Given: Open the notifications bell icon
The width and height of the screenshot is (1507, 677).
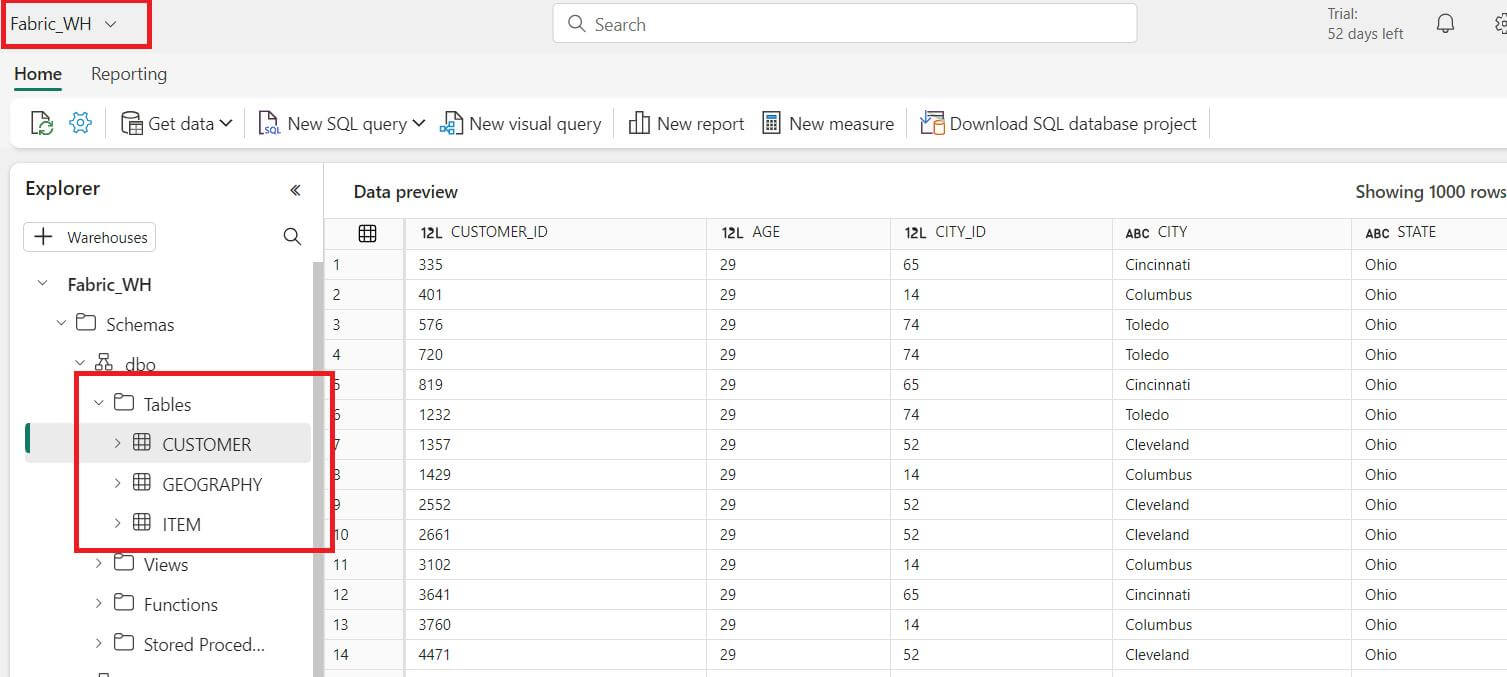Looking at the screenshot, I should [x=1445, y=23].
